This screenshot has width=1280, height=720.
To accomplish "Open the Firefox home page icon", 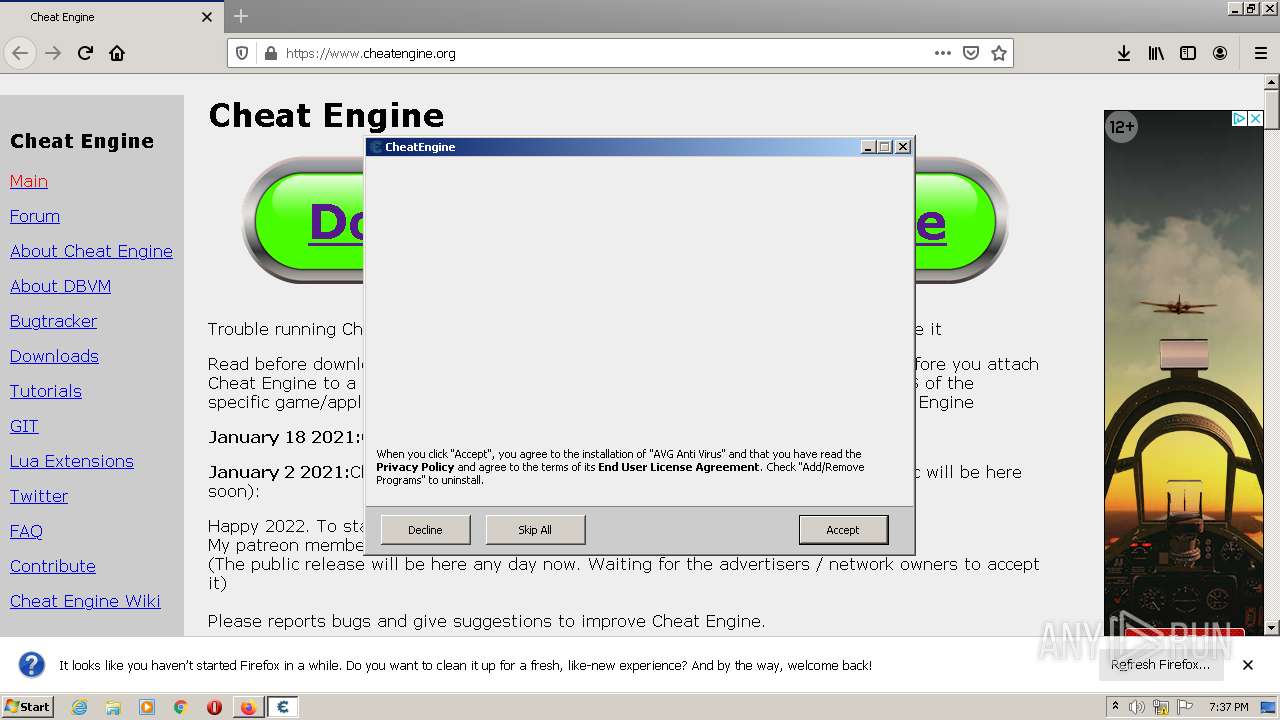I will 117,53.
